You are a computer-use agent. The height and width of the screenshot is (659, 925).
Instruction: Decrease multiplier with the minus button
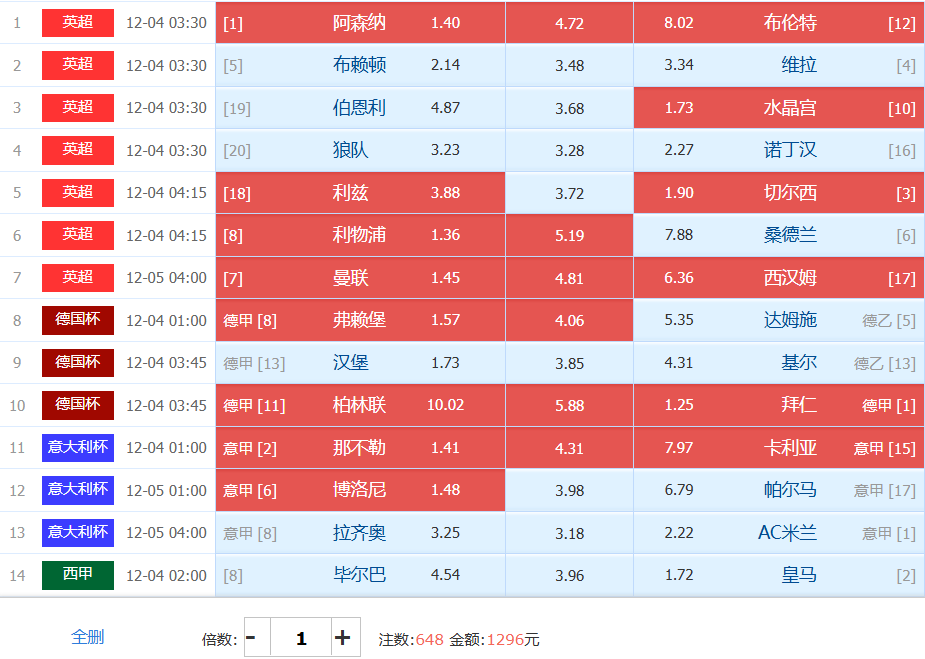251,637
